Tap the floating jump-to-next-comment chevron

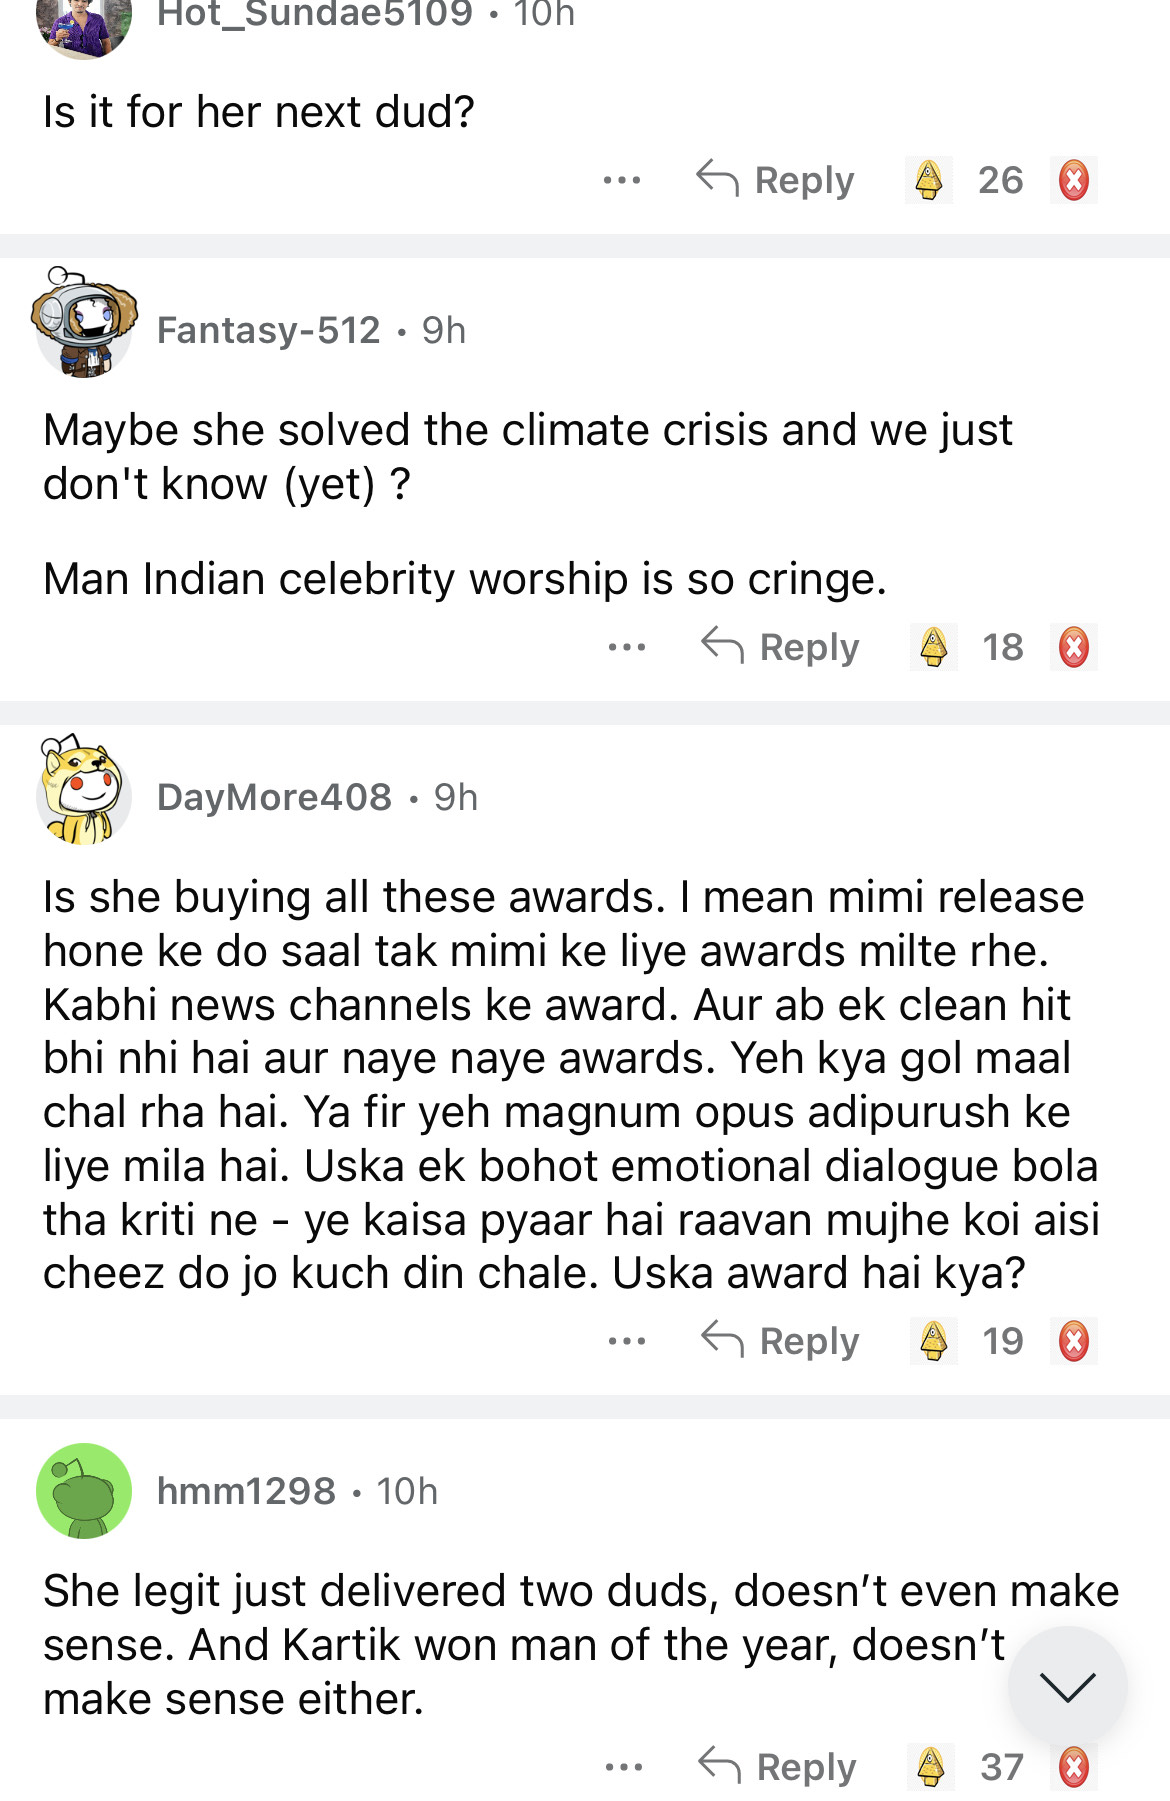point(1067,1686)
